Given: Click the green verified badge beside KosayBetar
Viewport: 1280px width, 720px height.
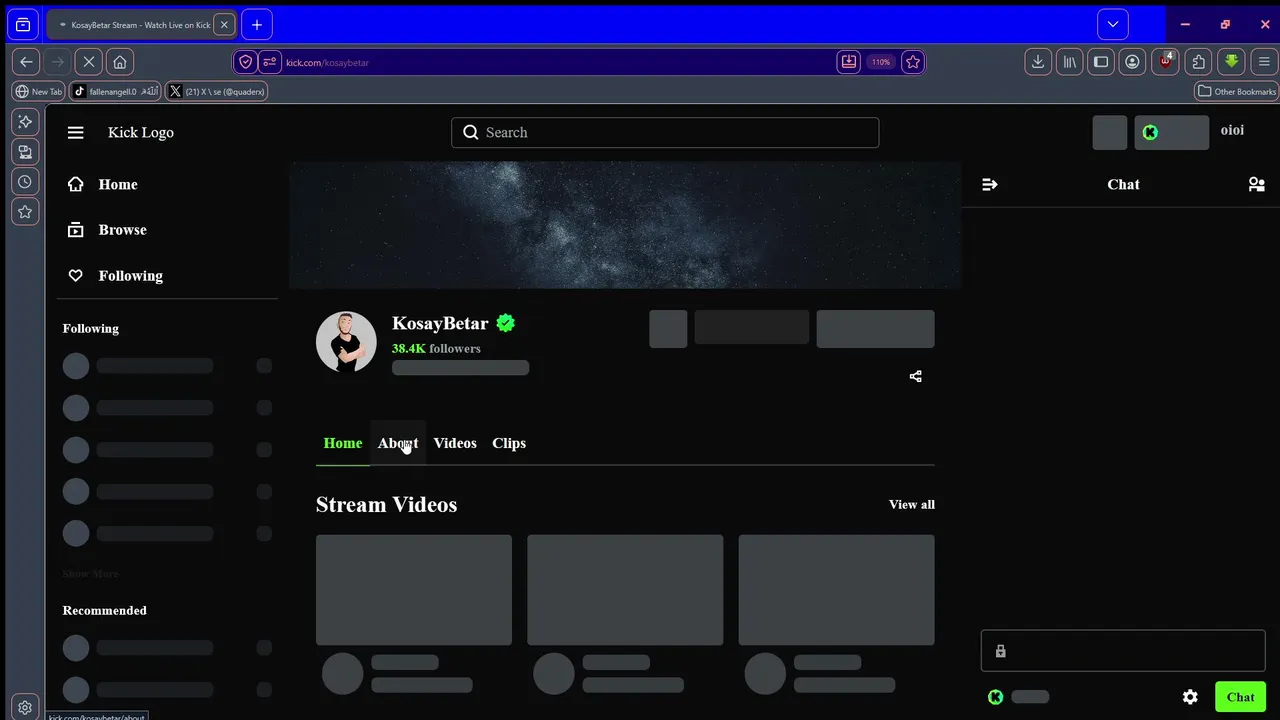Looking at the screenshot, I should 506,323.
